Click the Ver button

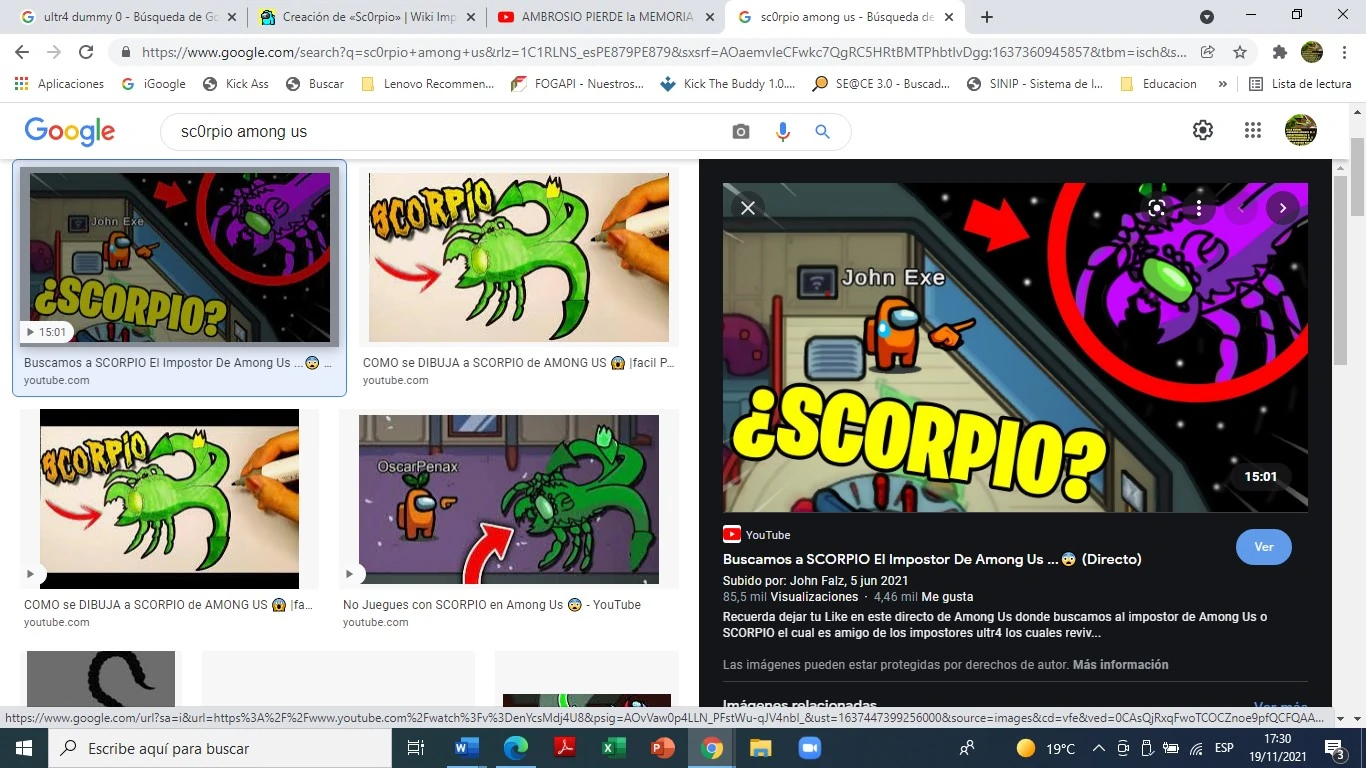pos(1264,547)
